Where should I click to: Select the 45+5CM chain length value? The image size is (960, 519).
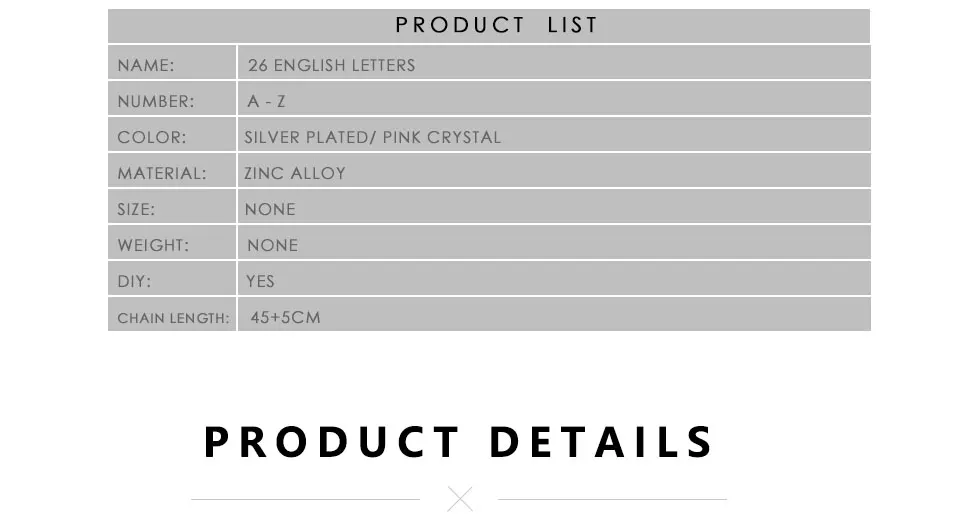[285, 318]
